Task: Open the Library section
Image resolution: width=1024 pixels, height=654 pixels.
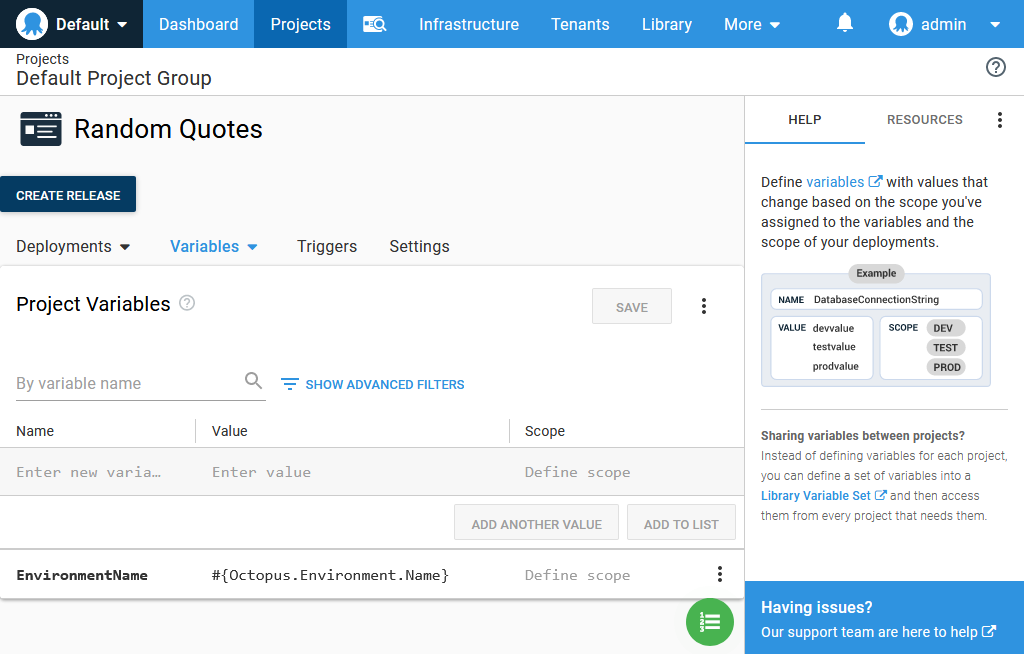Action: [x=667, y=24]
